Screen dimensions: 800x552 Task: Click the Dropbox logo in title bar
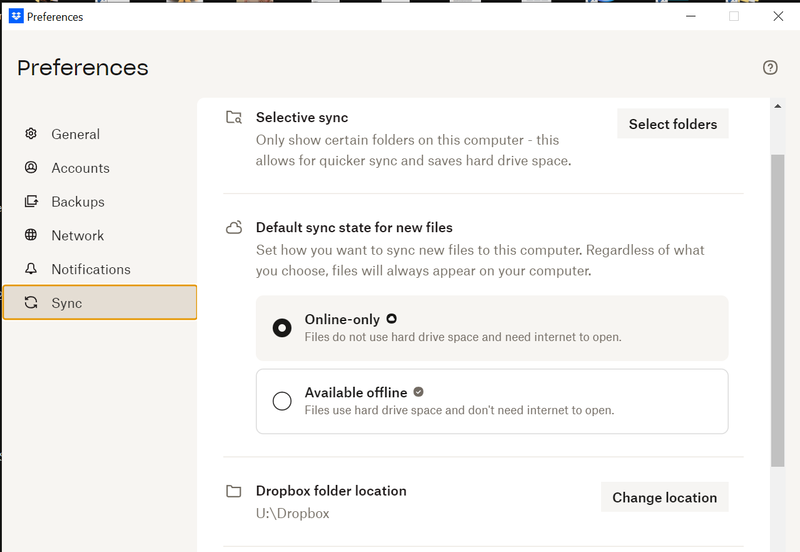(x=16, y=16)
